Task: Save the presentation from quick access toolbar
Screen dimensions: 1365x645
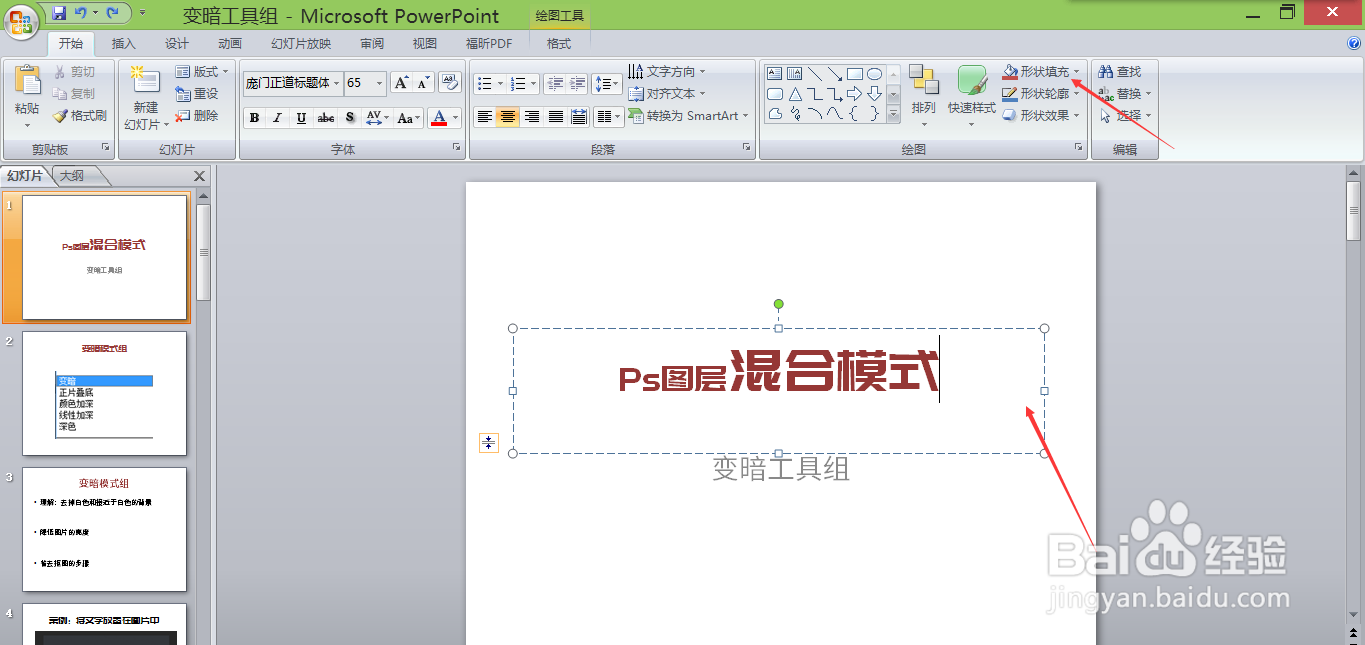Action: coord(58,13)
